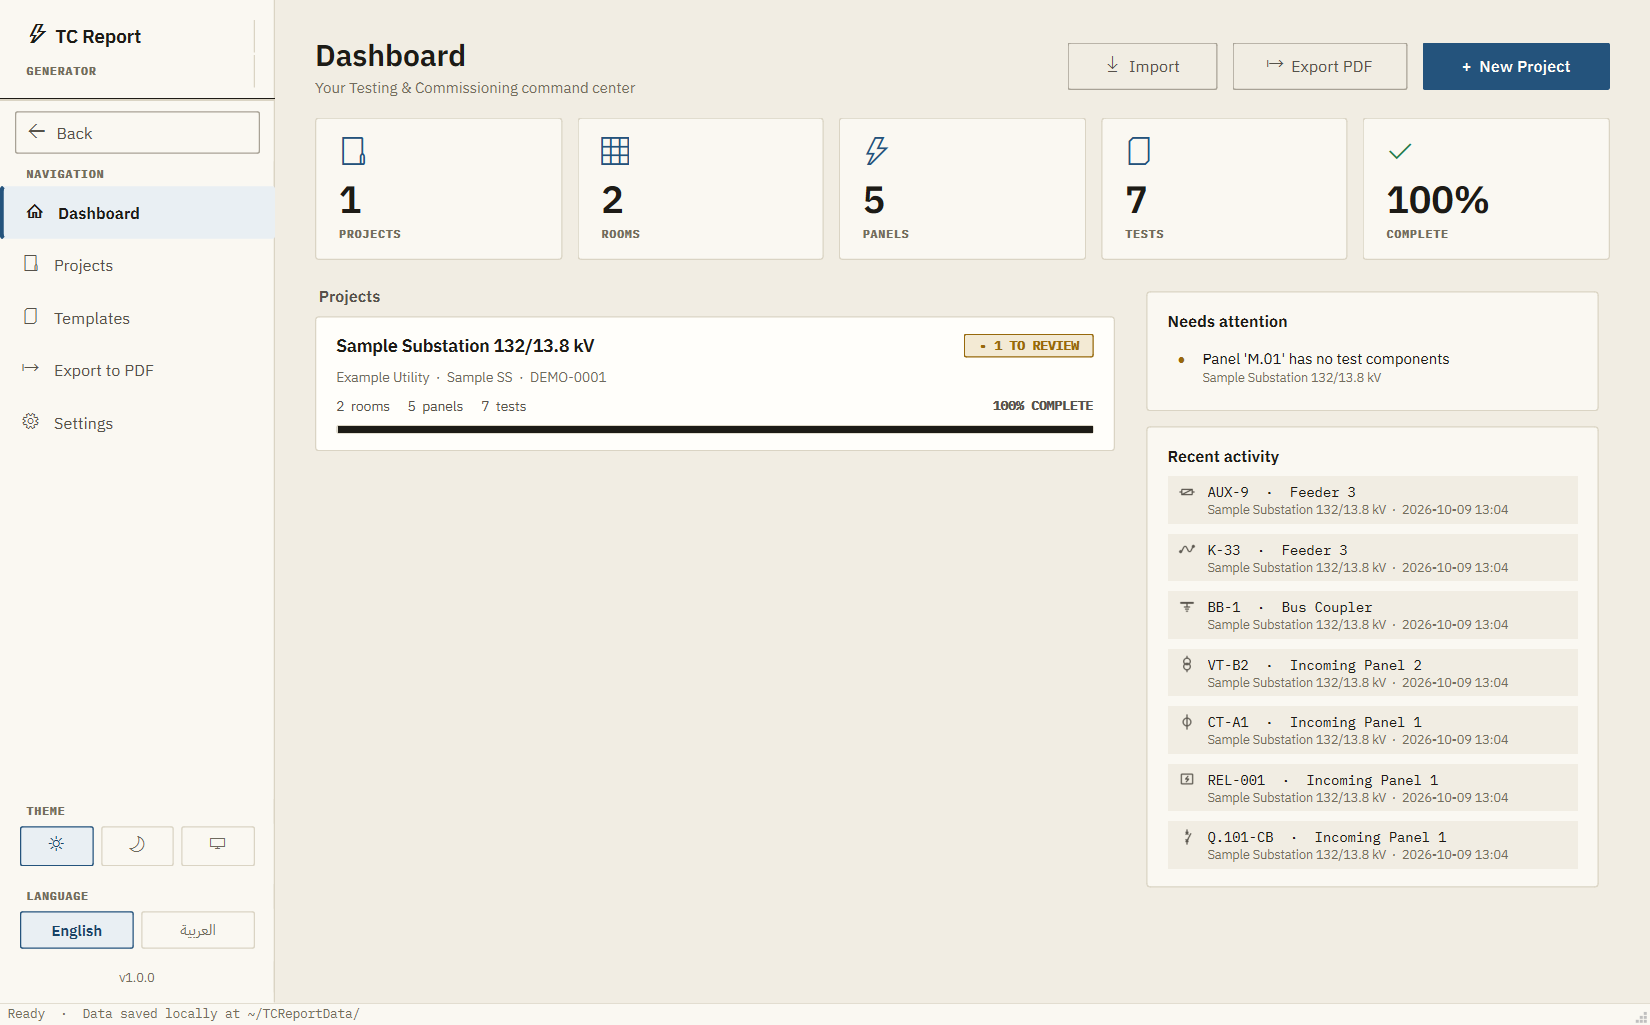
Task: Click the Q.101-CB breaker icon
Action: click(1187, 837)
